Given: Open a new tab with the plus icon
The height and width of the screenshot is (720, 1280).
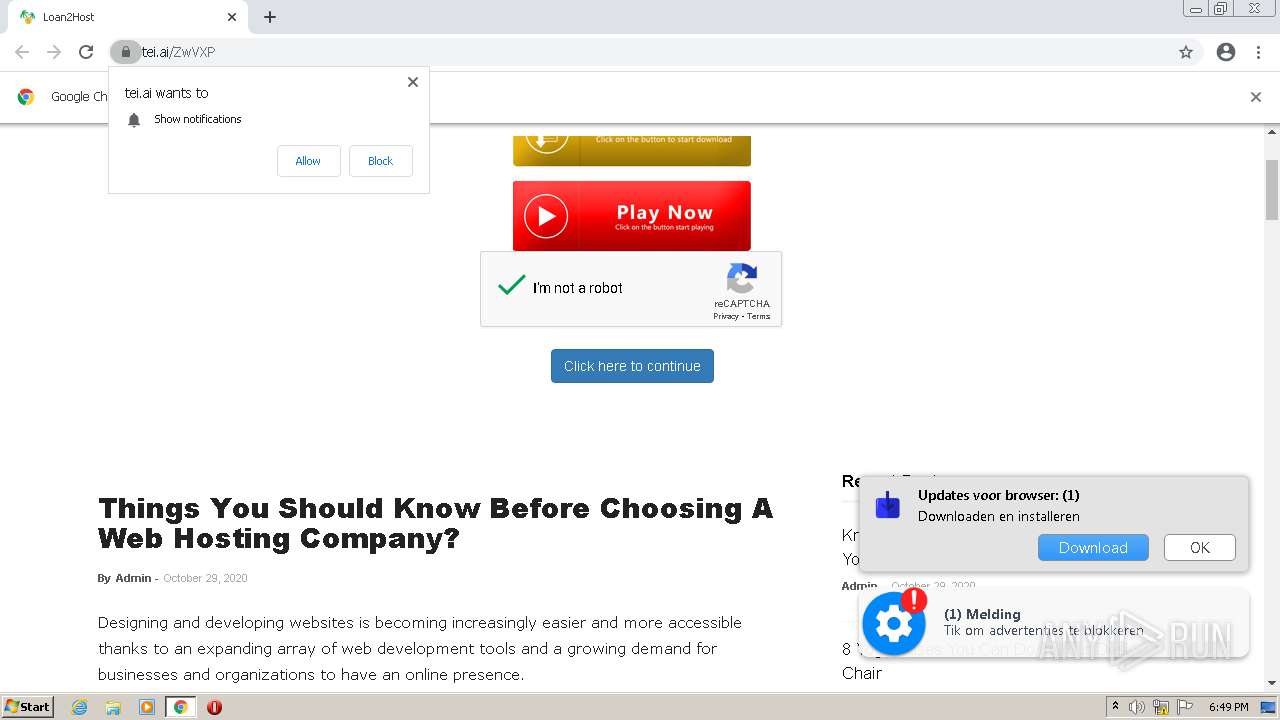Looking at the screenshot, I should [270, 17].
